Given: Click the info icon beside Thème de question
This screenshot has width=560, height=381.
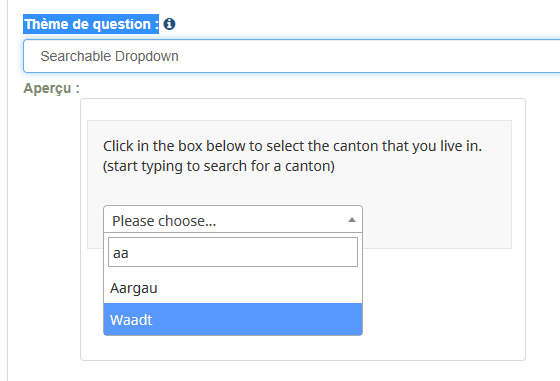Looking at the screenshot, I should 169,24.
